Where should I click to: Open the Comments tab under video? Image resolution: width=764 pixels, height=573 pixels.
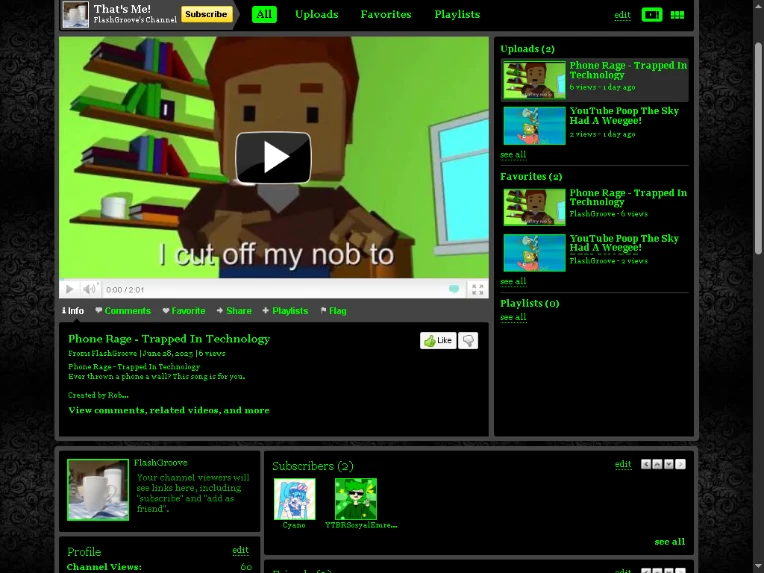point(123,311)
